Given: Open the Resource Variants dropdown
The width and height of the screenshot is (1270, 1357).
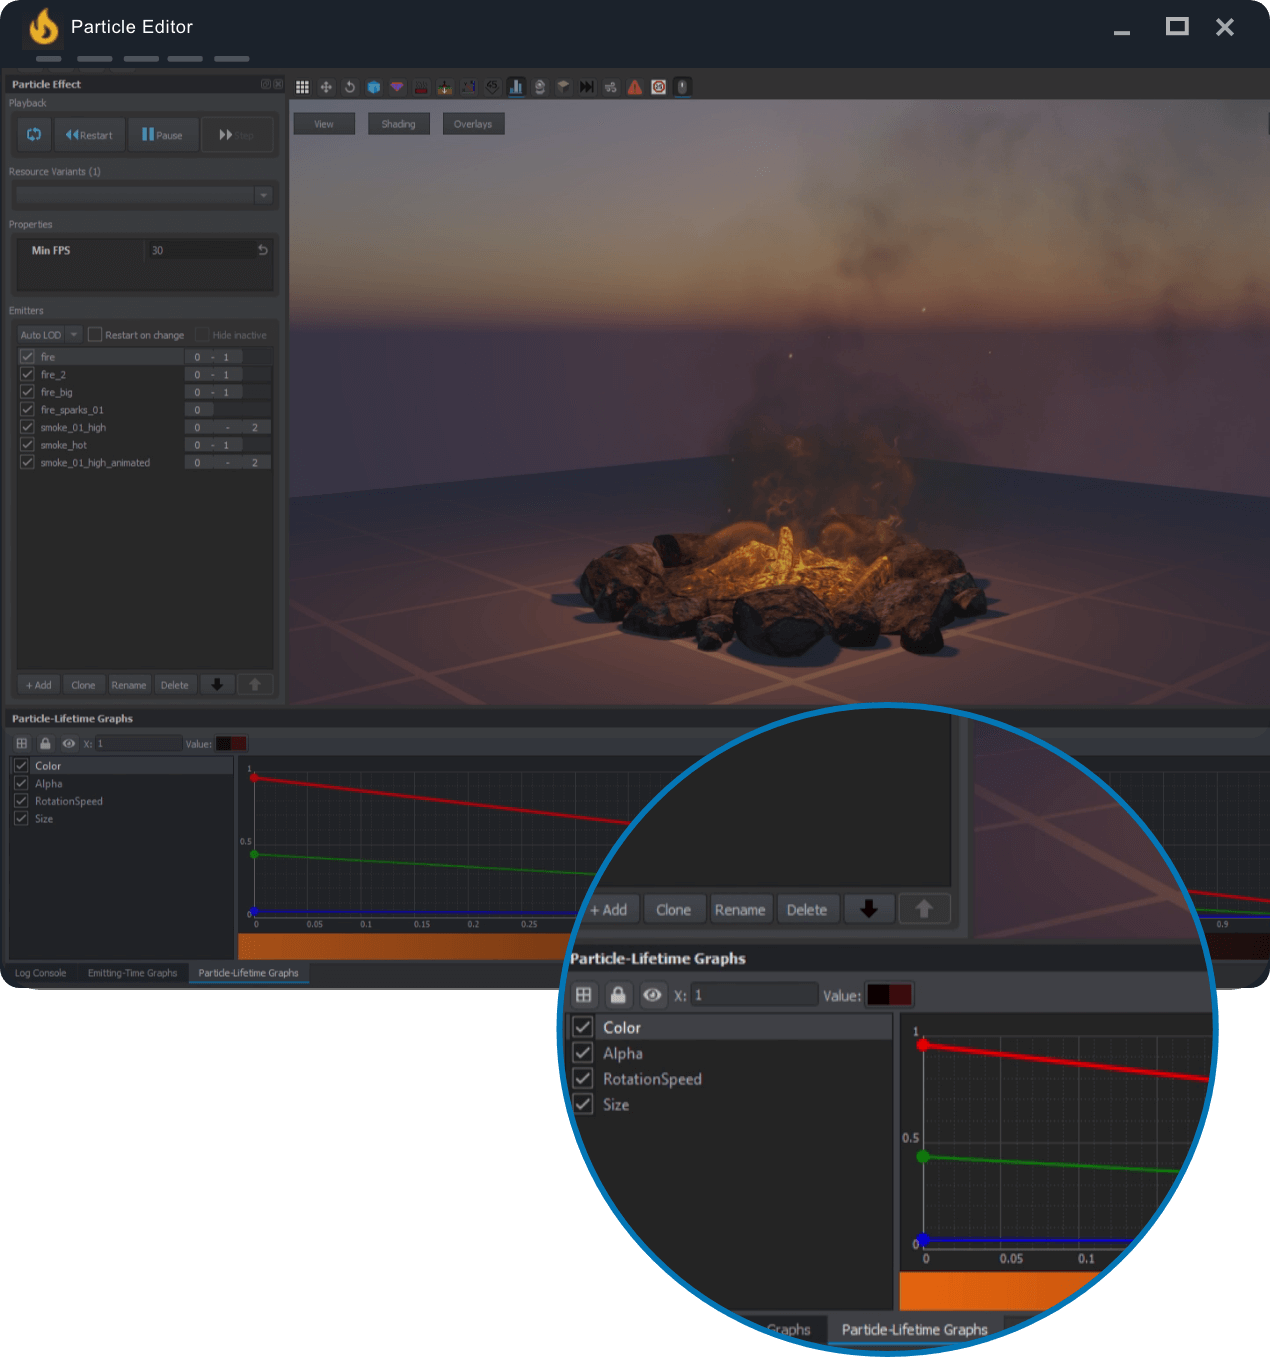Looking at the screenshot, I should [263, 195].
